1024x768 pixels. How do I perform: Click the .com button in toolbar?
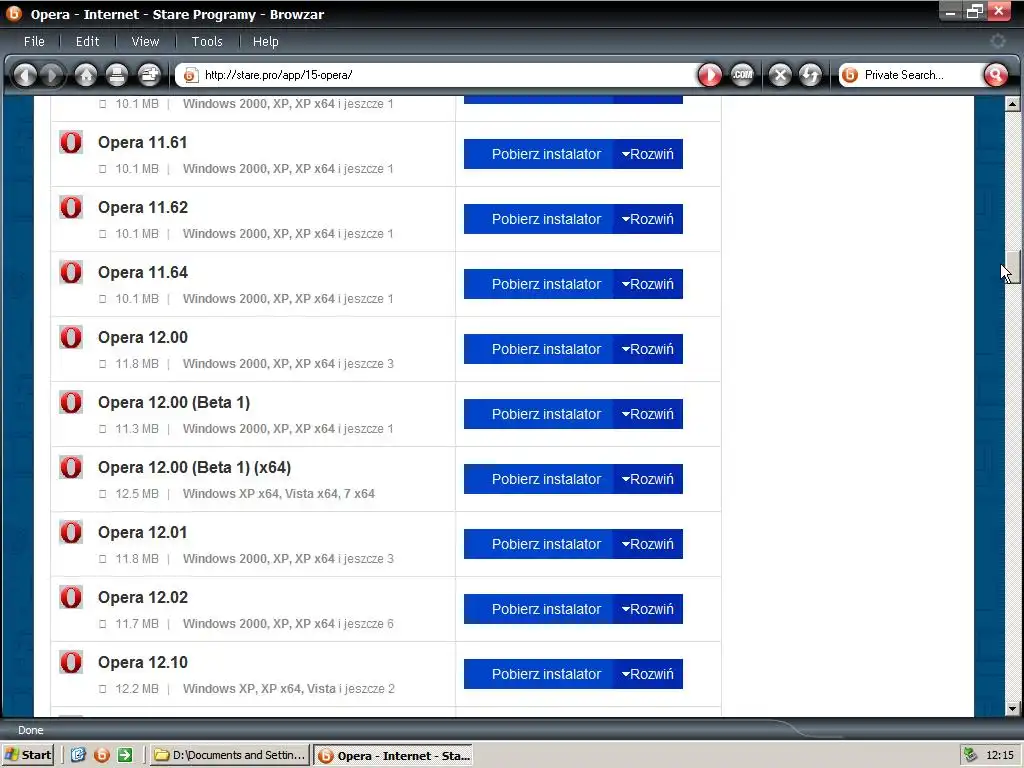pyautogui.click(x=743, y=75)
